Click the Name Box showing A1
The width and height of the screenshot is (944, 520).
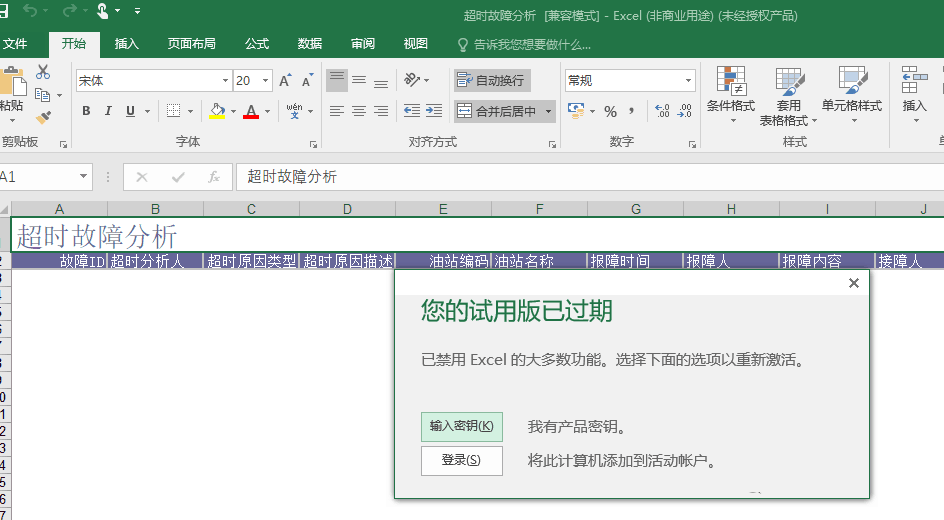37,177
